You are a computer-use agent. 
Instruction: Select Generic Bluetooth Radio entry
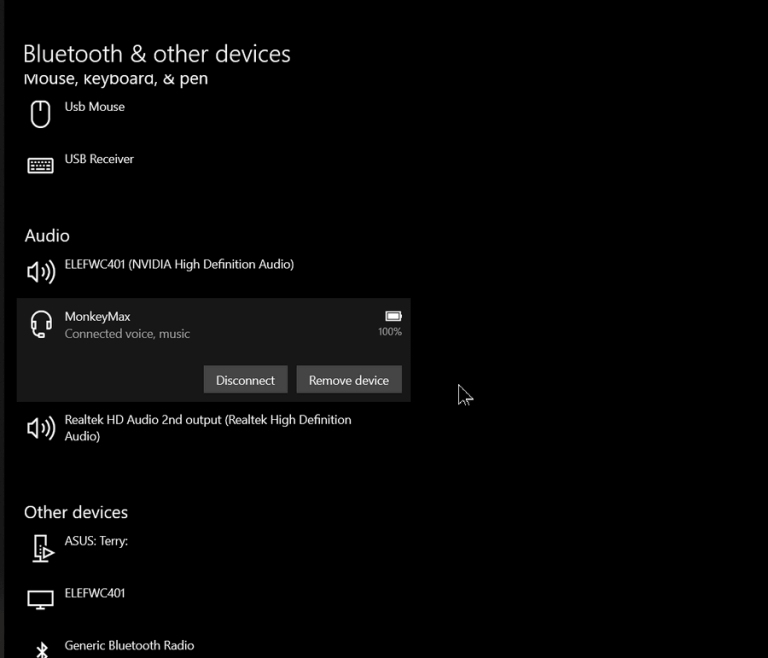129,646
